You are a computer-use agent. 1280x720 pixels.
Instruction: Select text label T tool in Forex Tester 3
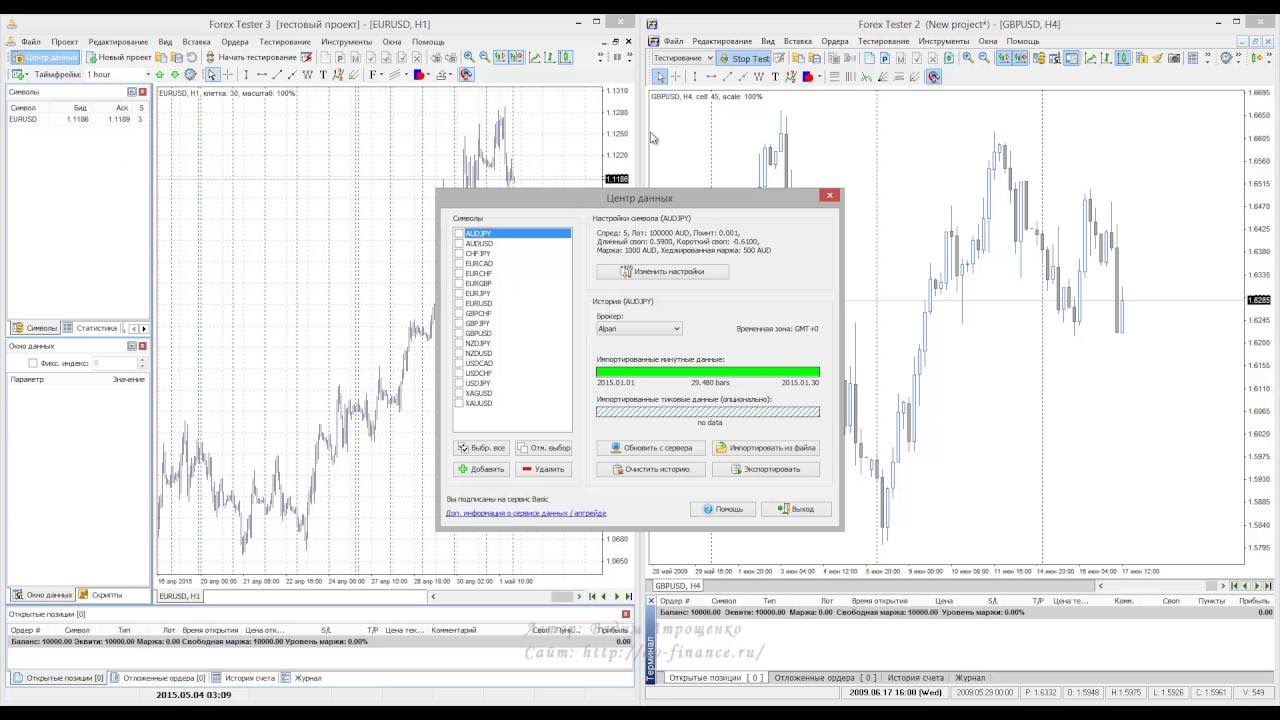(x=323, y=75)
